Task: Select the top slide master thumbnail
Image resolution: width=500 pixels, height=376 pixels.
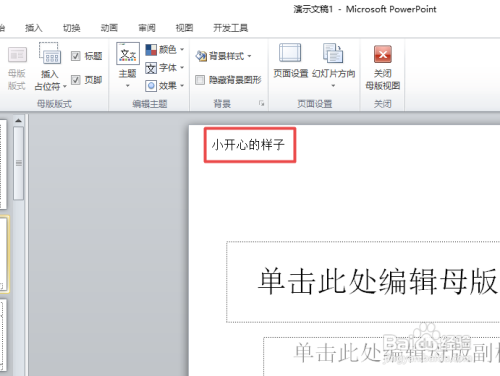Action: coord(3,165)
